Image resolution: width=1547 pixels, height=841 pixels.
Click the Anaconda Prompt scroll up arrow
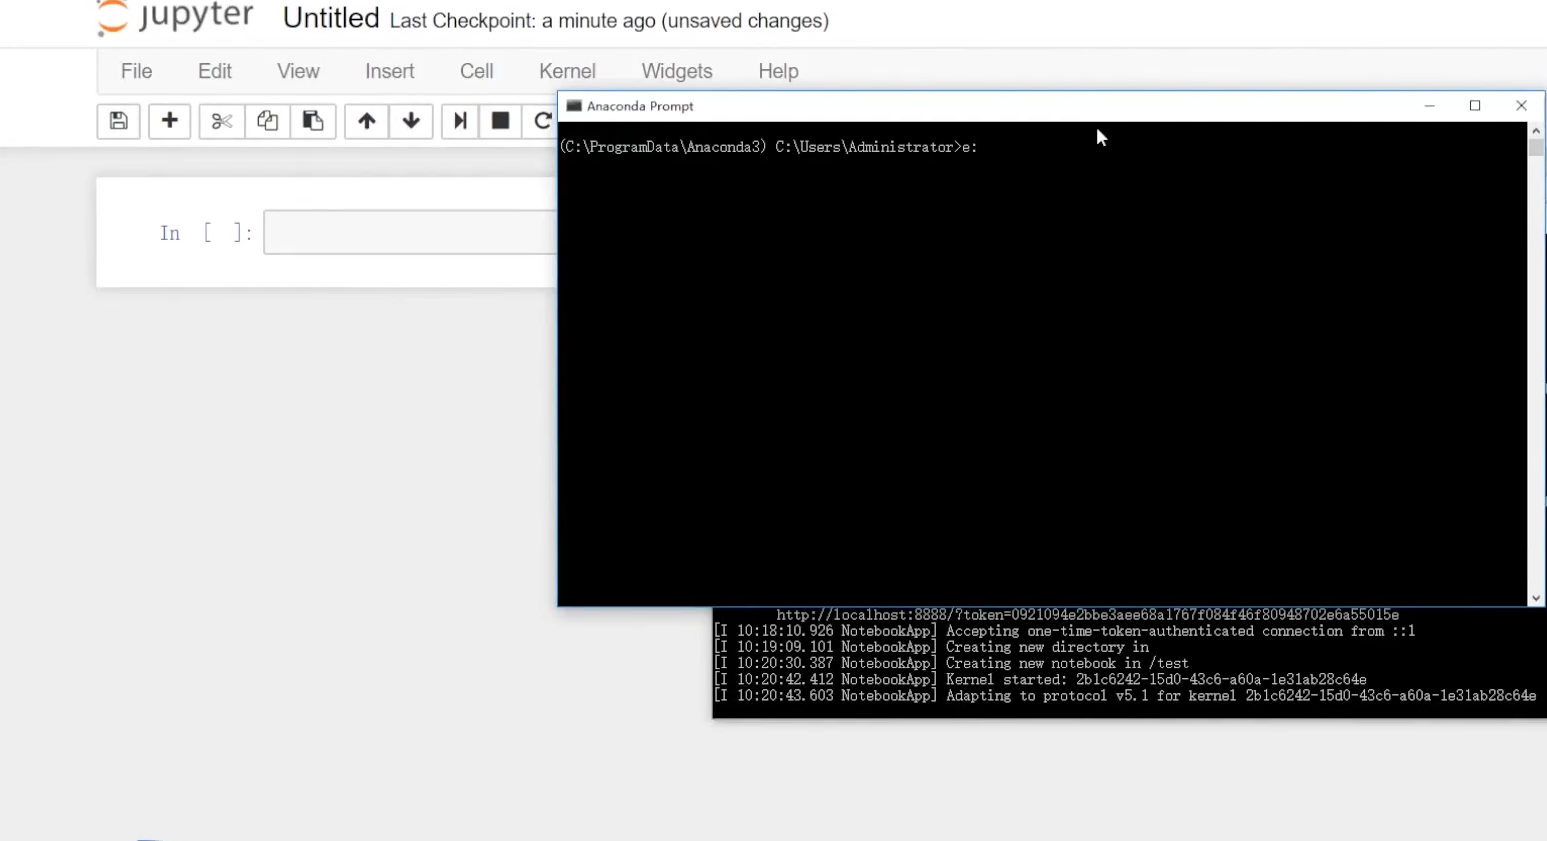(1536, 131)
